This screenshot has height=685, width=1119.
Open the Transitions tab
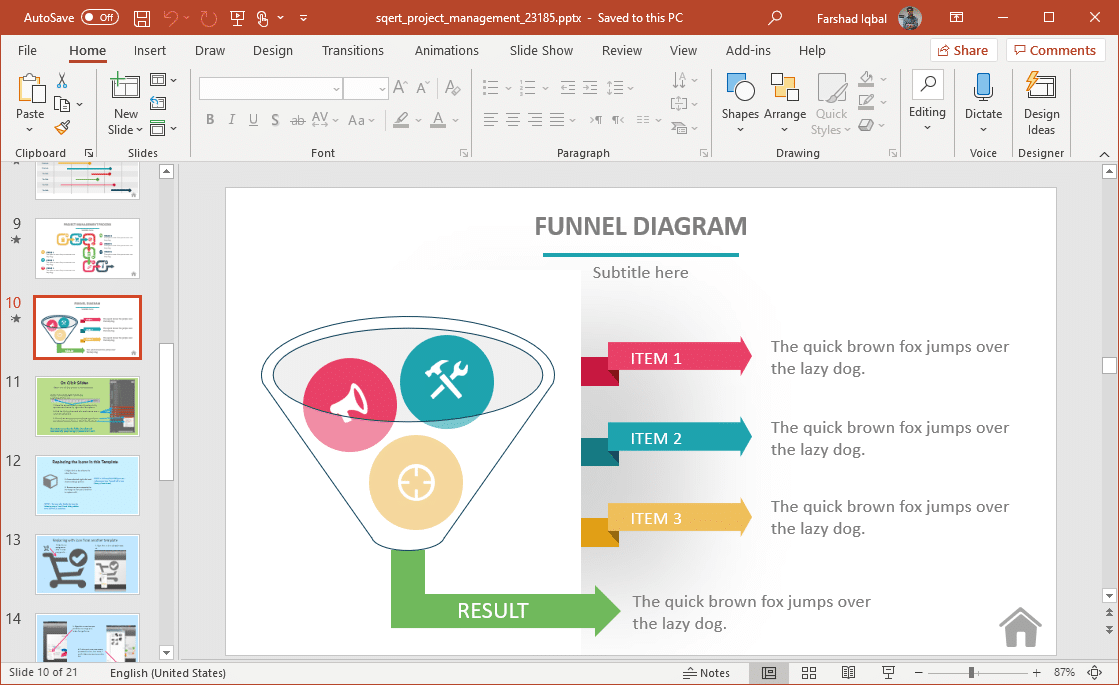(353, 50)
